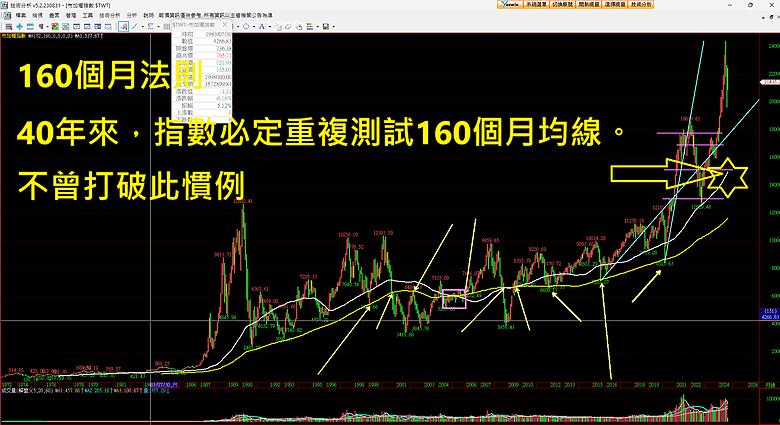Select the parallel lines drawing tool
Image resolution: width=780 pixels, height=425 pixels.
150,26
